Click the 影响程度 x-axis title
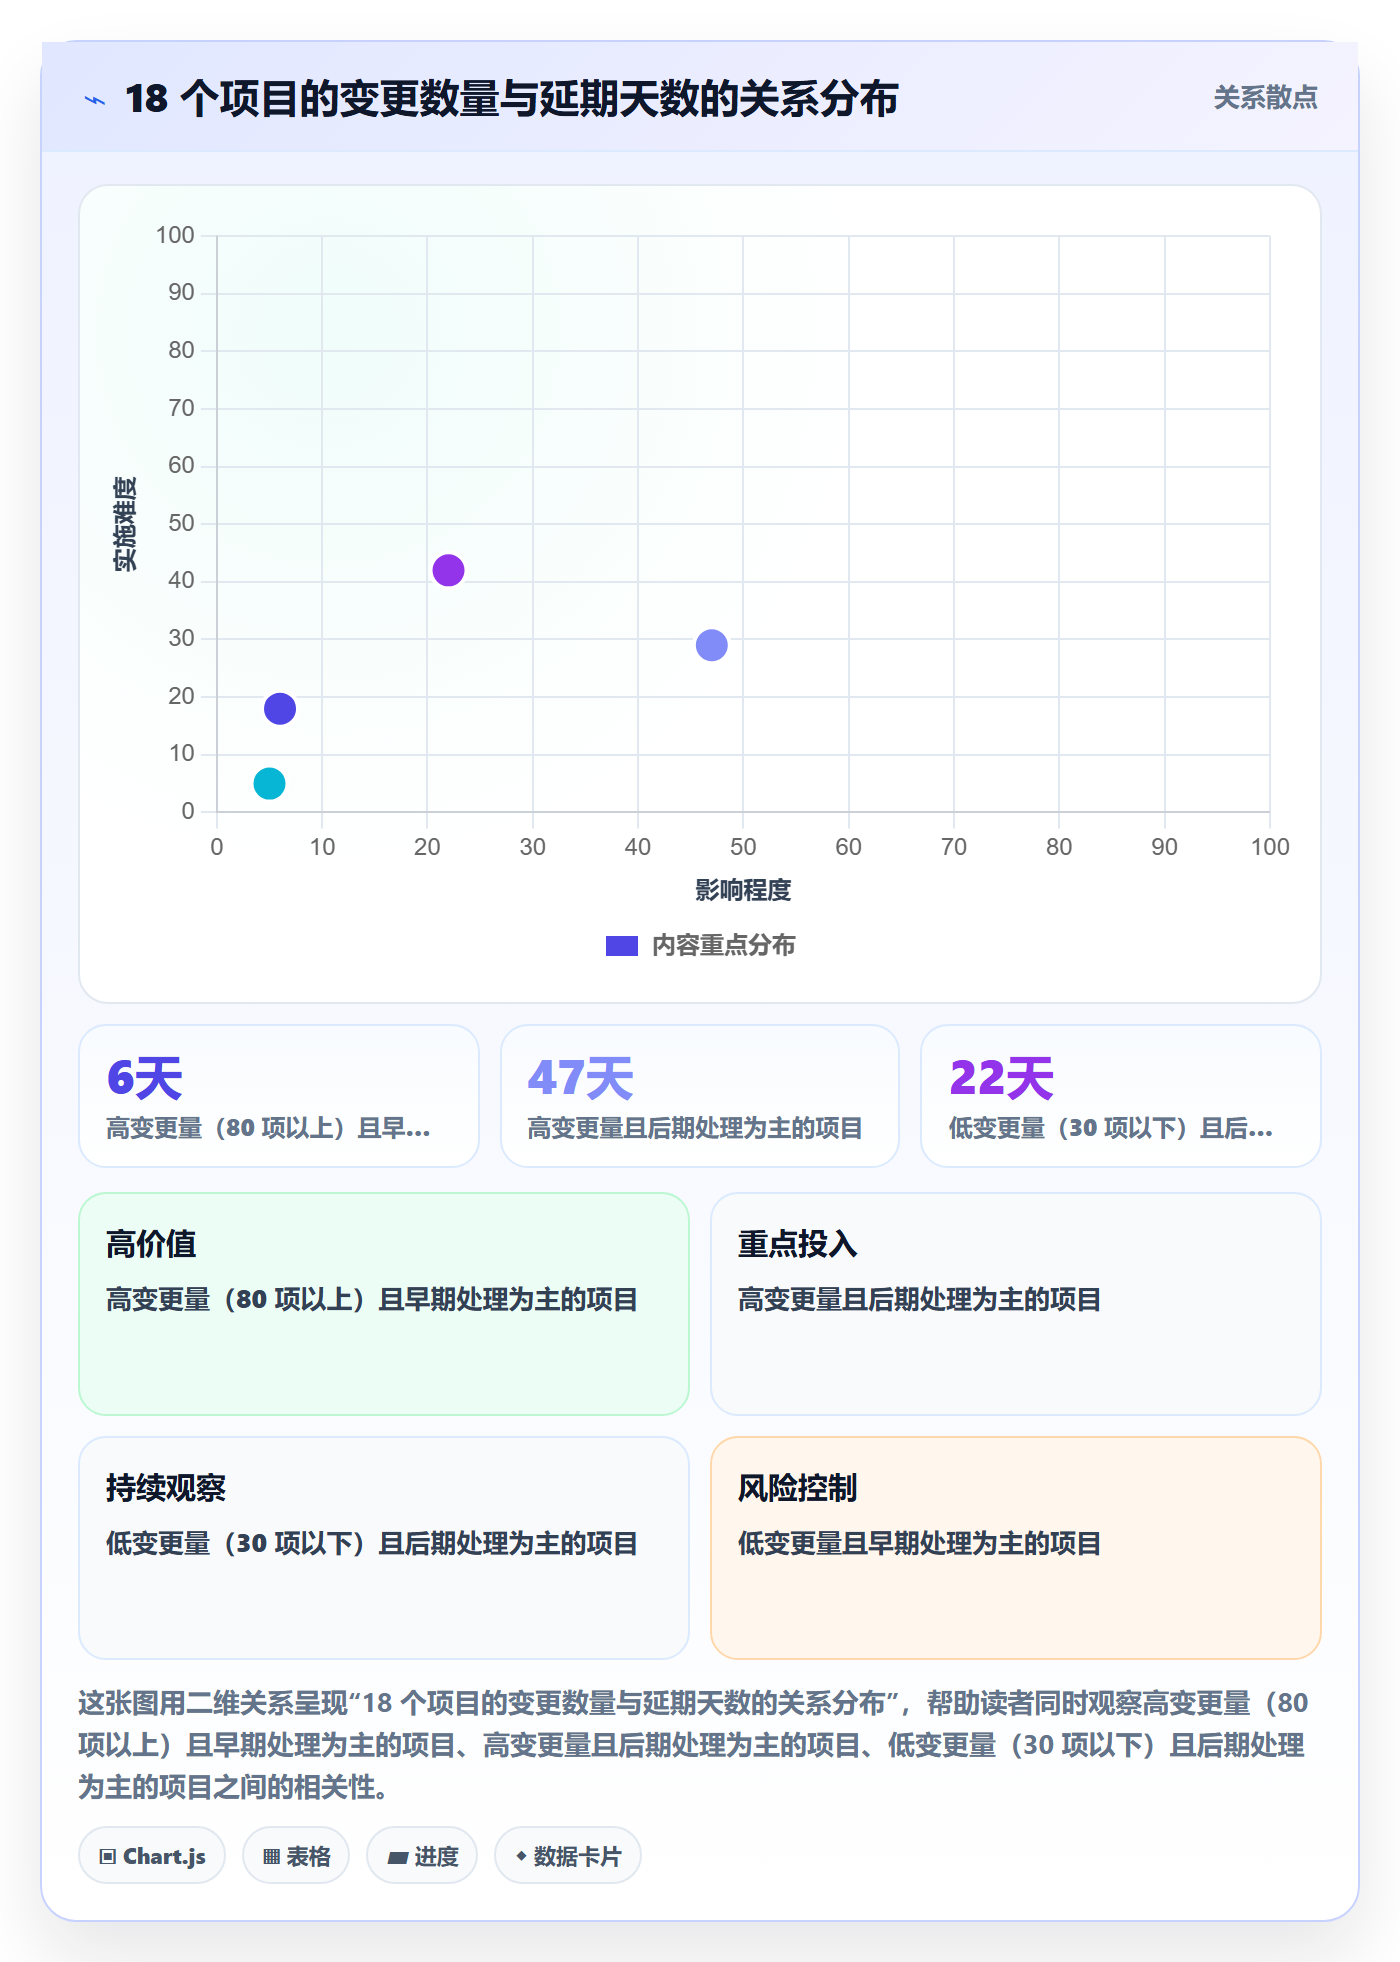The width and height of the screenshot is (1400, 1962). pyautogui.click(x=743, y=890)
